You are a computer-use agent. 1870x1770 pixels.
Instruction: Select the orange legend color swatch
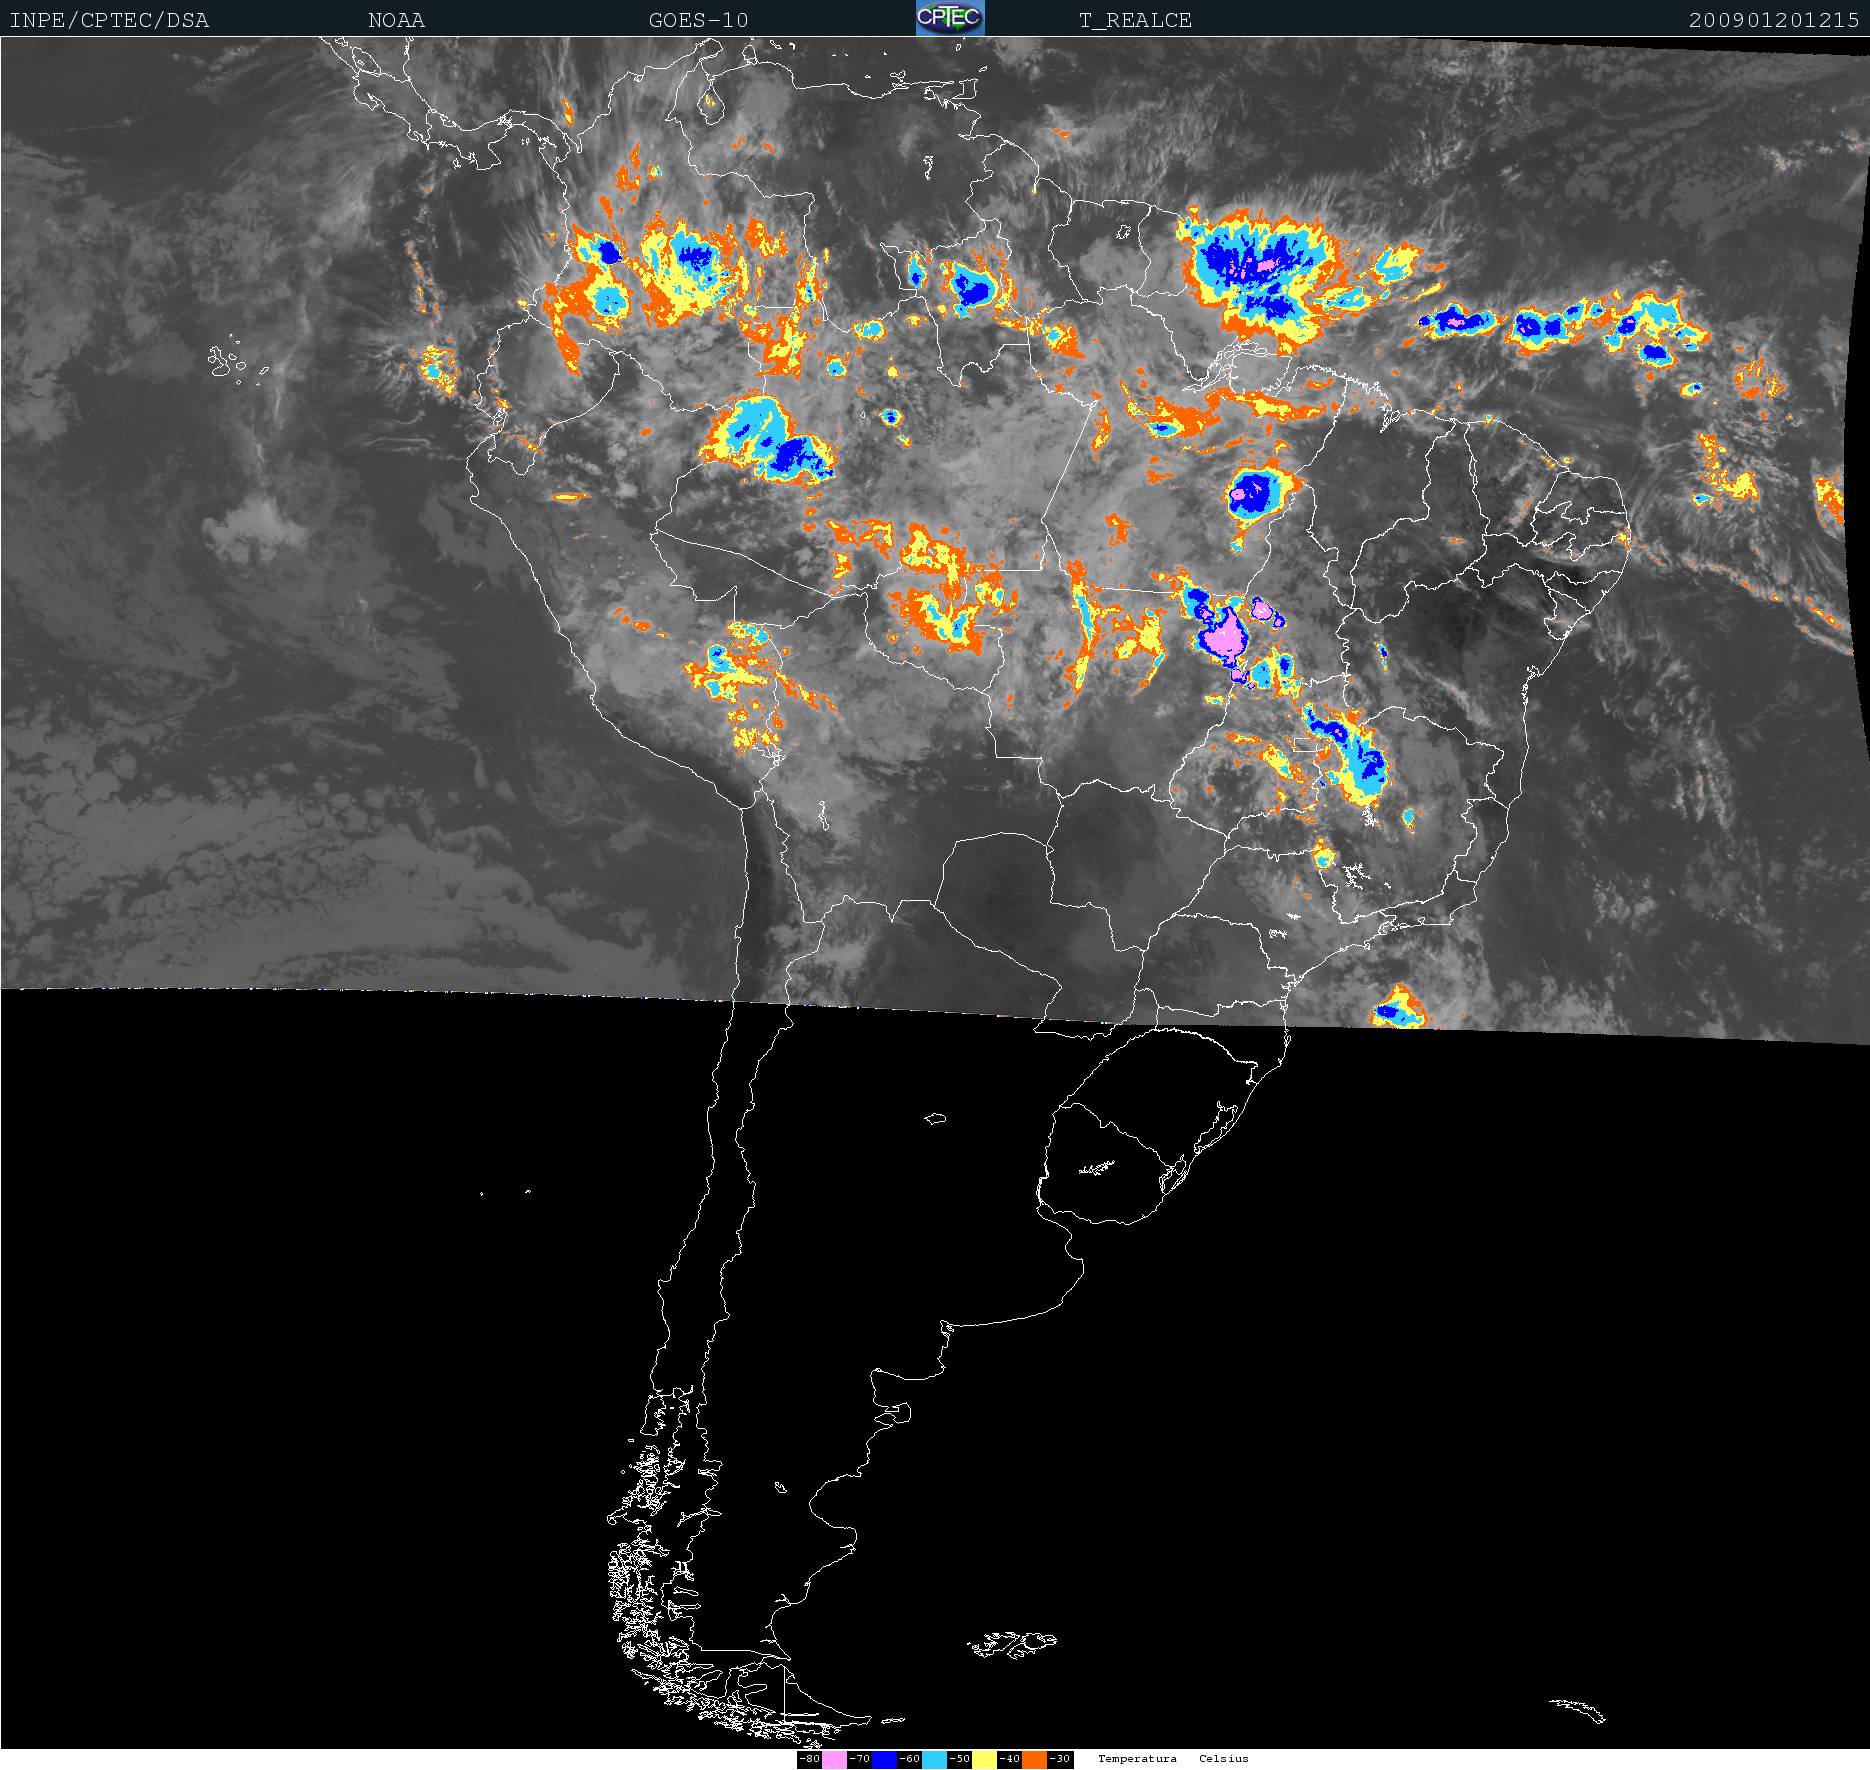[x=1034, y=1759]
